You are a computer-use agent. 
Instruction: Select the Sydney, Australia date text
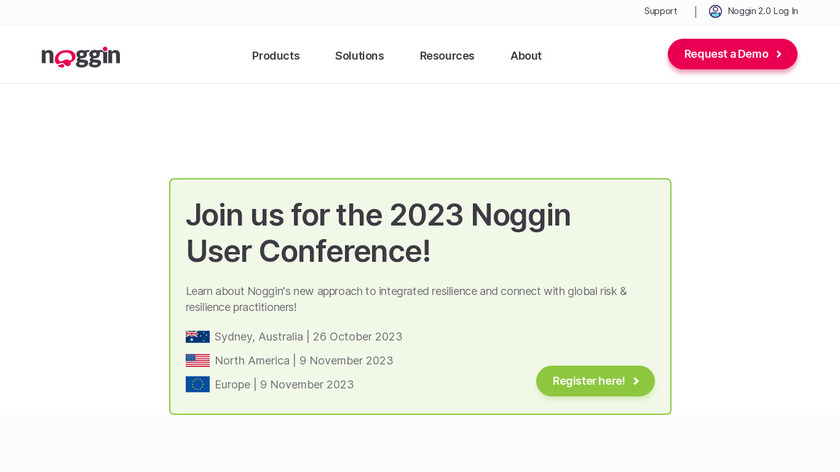(x=308, y=337)
